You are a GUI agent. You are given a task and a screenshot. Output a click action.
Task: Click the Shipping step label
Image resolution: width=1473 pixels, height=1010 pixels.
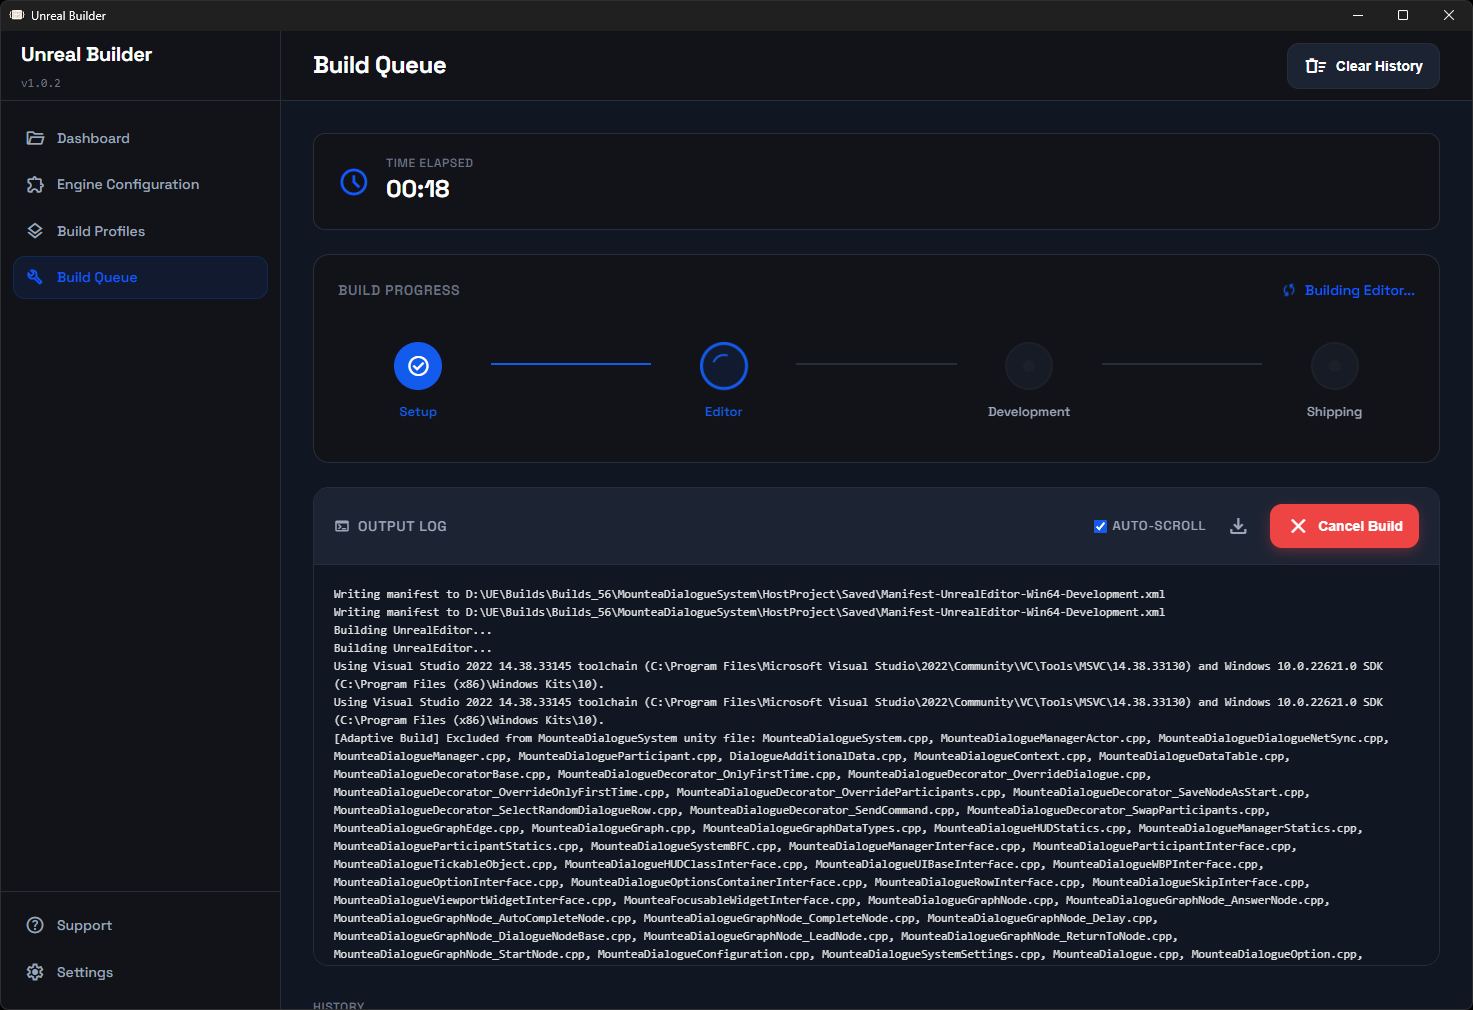1334,412
